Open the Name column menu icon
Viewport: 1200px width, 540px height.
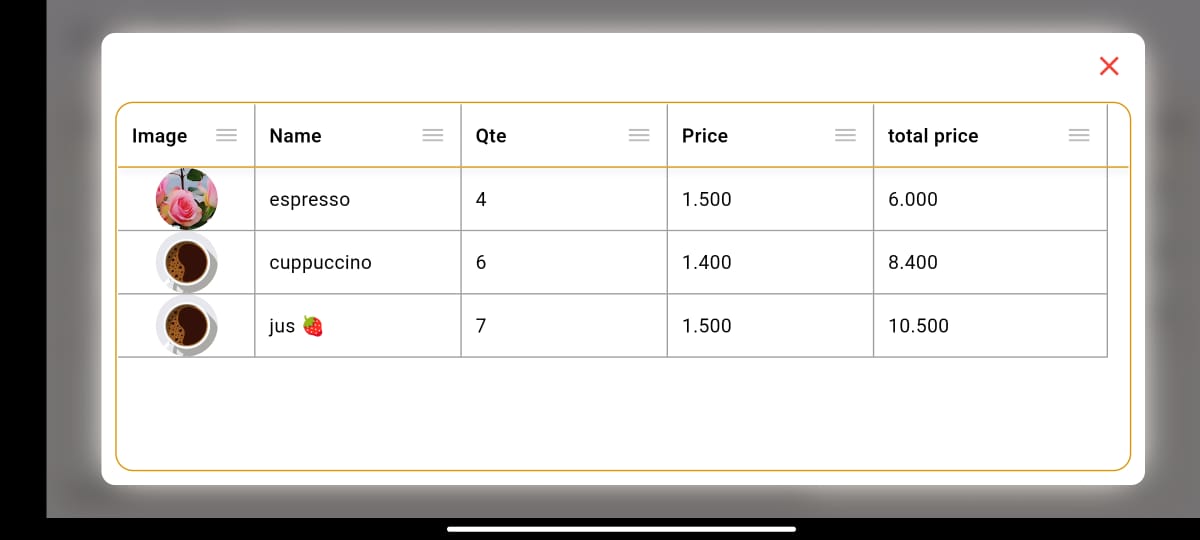(x=433, y=136)
